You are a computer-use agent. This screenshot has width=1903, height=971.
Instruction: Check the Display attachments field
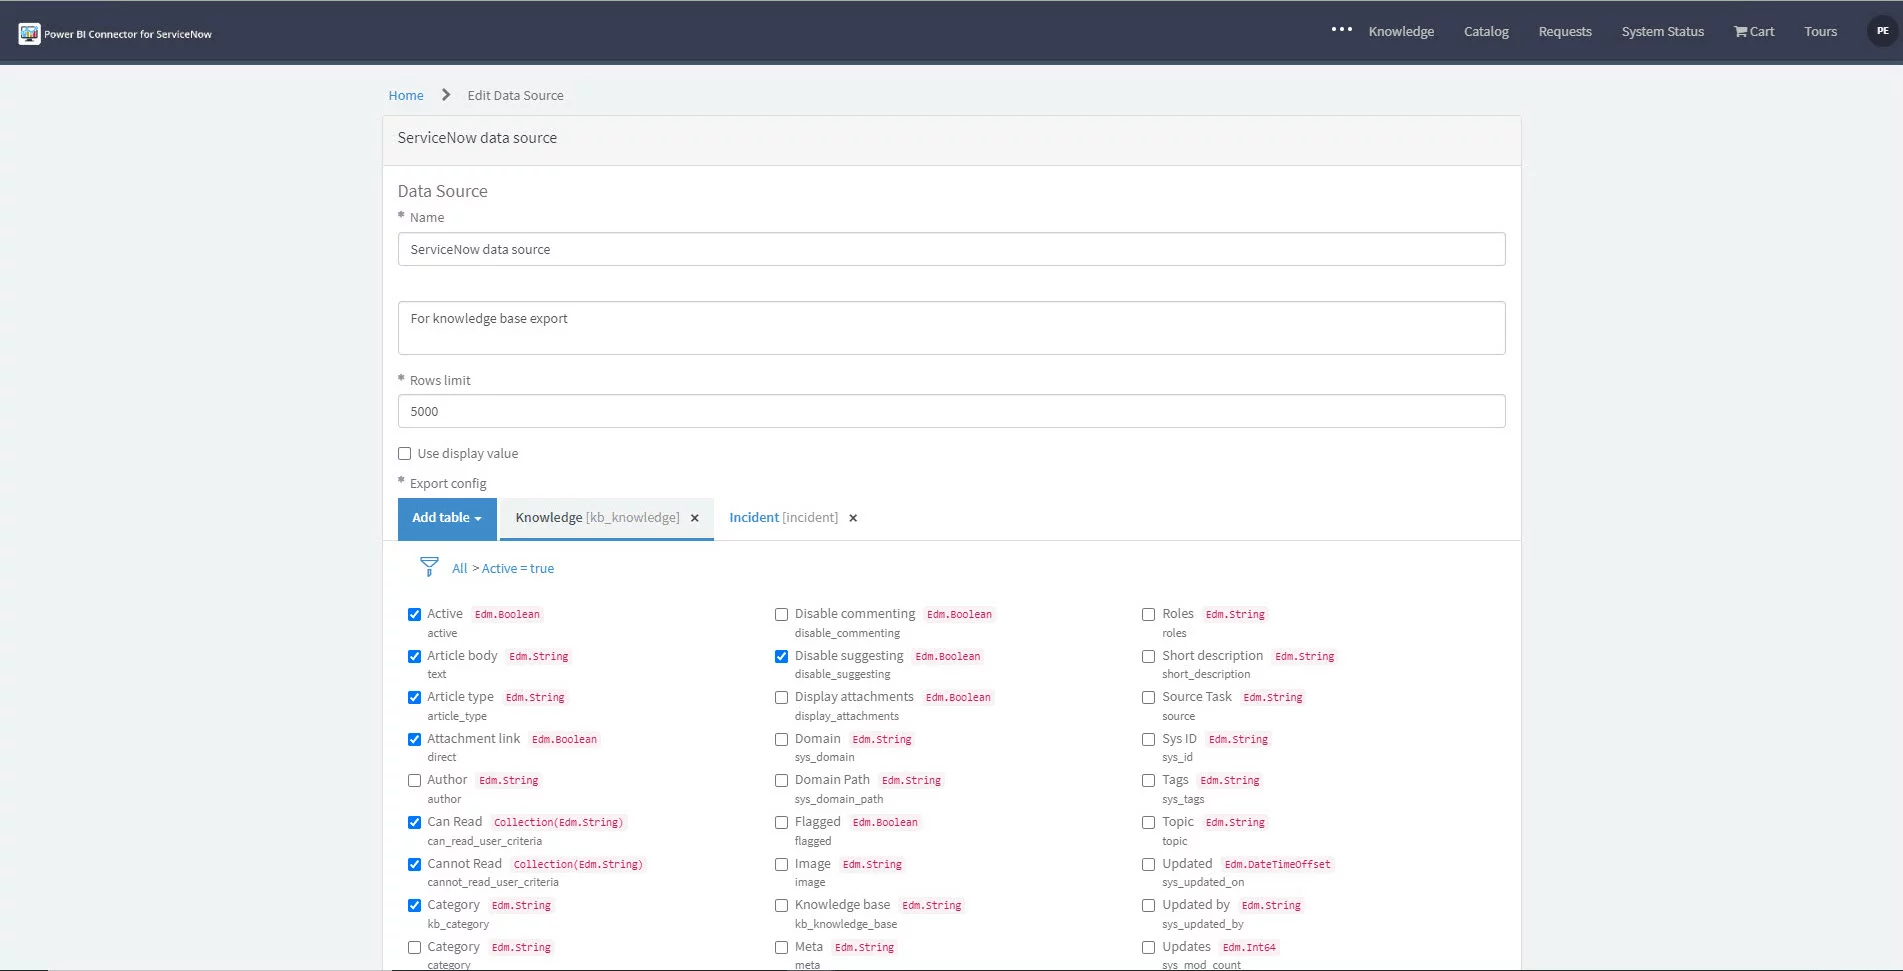(x=782, y=698)
